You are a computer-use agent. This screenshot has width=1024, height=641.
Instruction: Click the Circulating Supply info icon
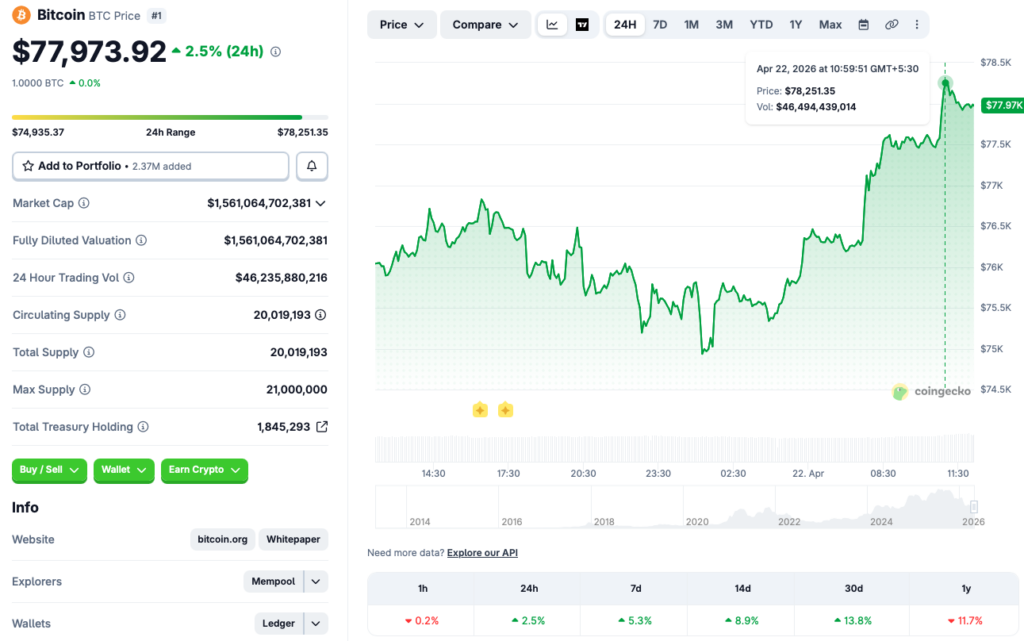(x=122, y=314)
